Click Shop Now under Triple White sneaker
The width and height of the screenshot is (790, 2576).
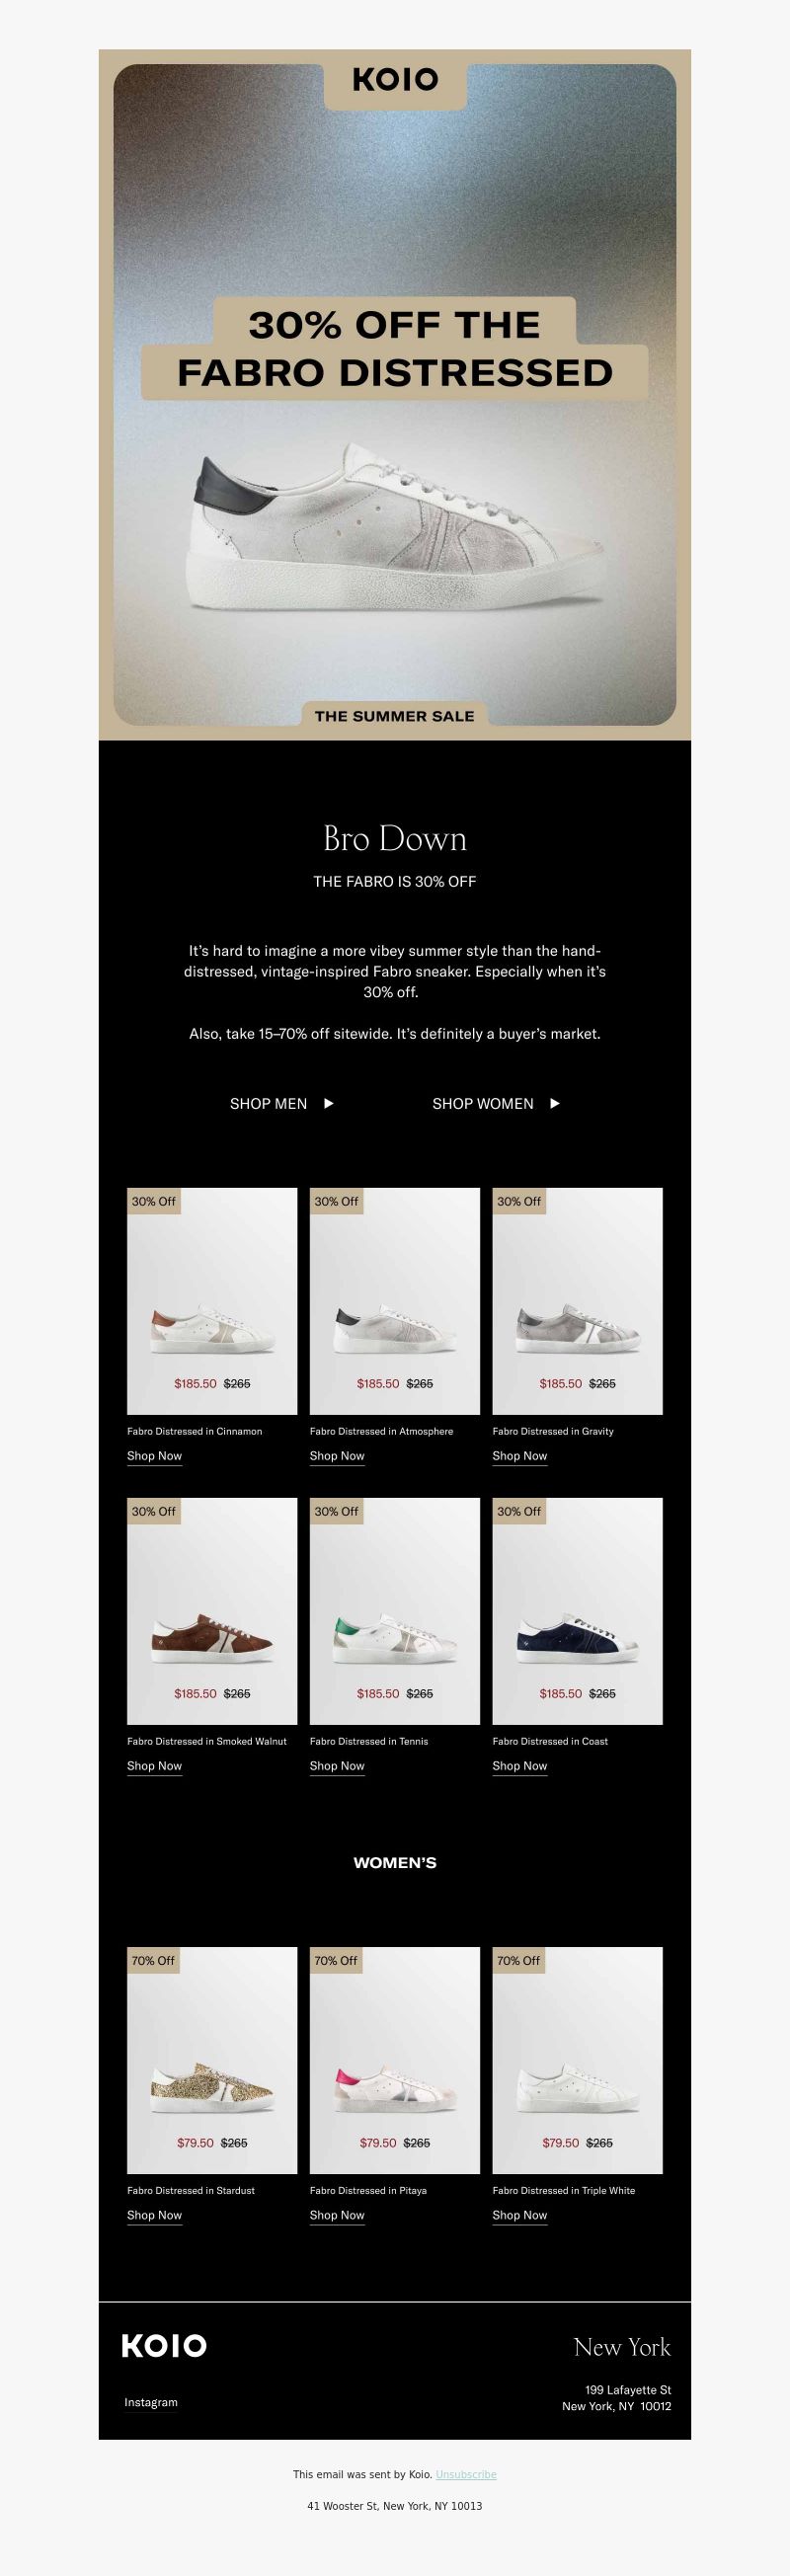click(520, 2215)
